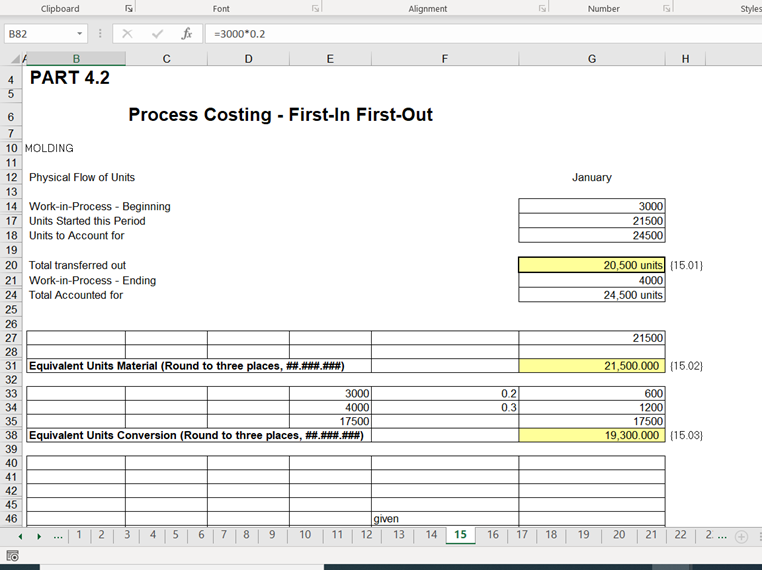Select yellow cell 19,300.000

coord(591,435)
